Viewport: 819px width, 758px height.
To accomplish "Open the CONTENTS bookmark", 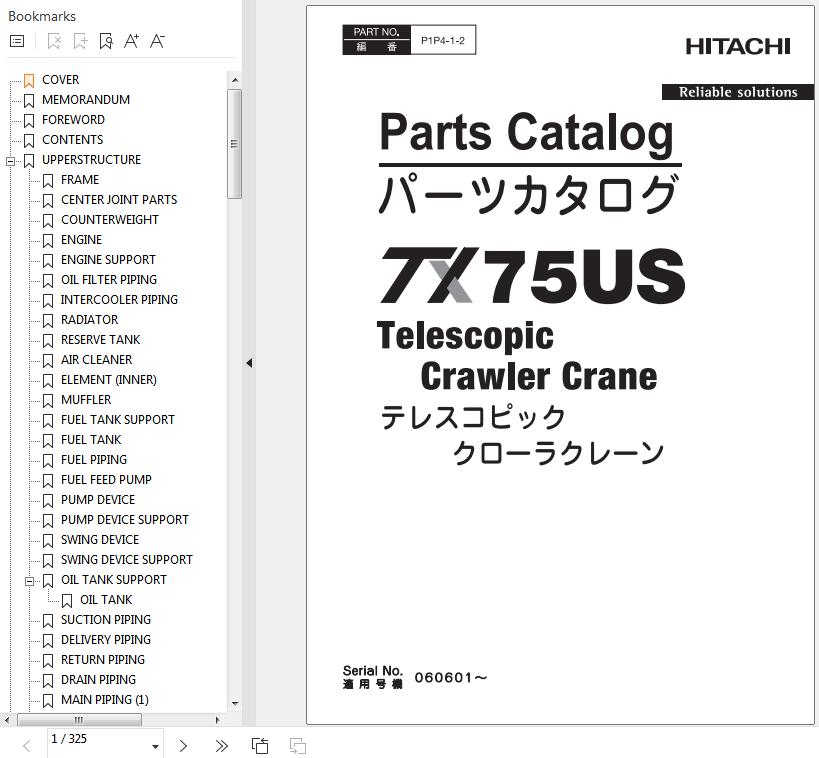I will [73, 140].
